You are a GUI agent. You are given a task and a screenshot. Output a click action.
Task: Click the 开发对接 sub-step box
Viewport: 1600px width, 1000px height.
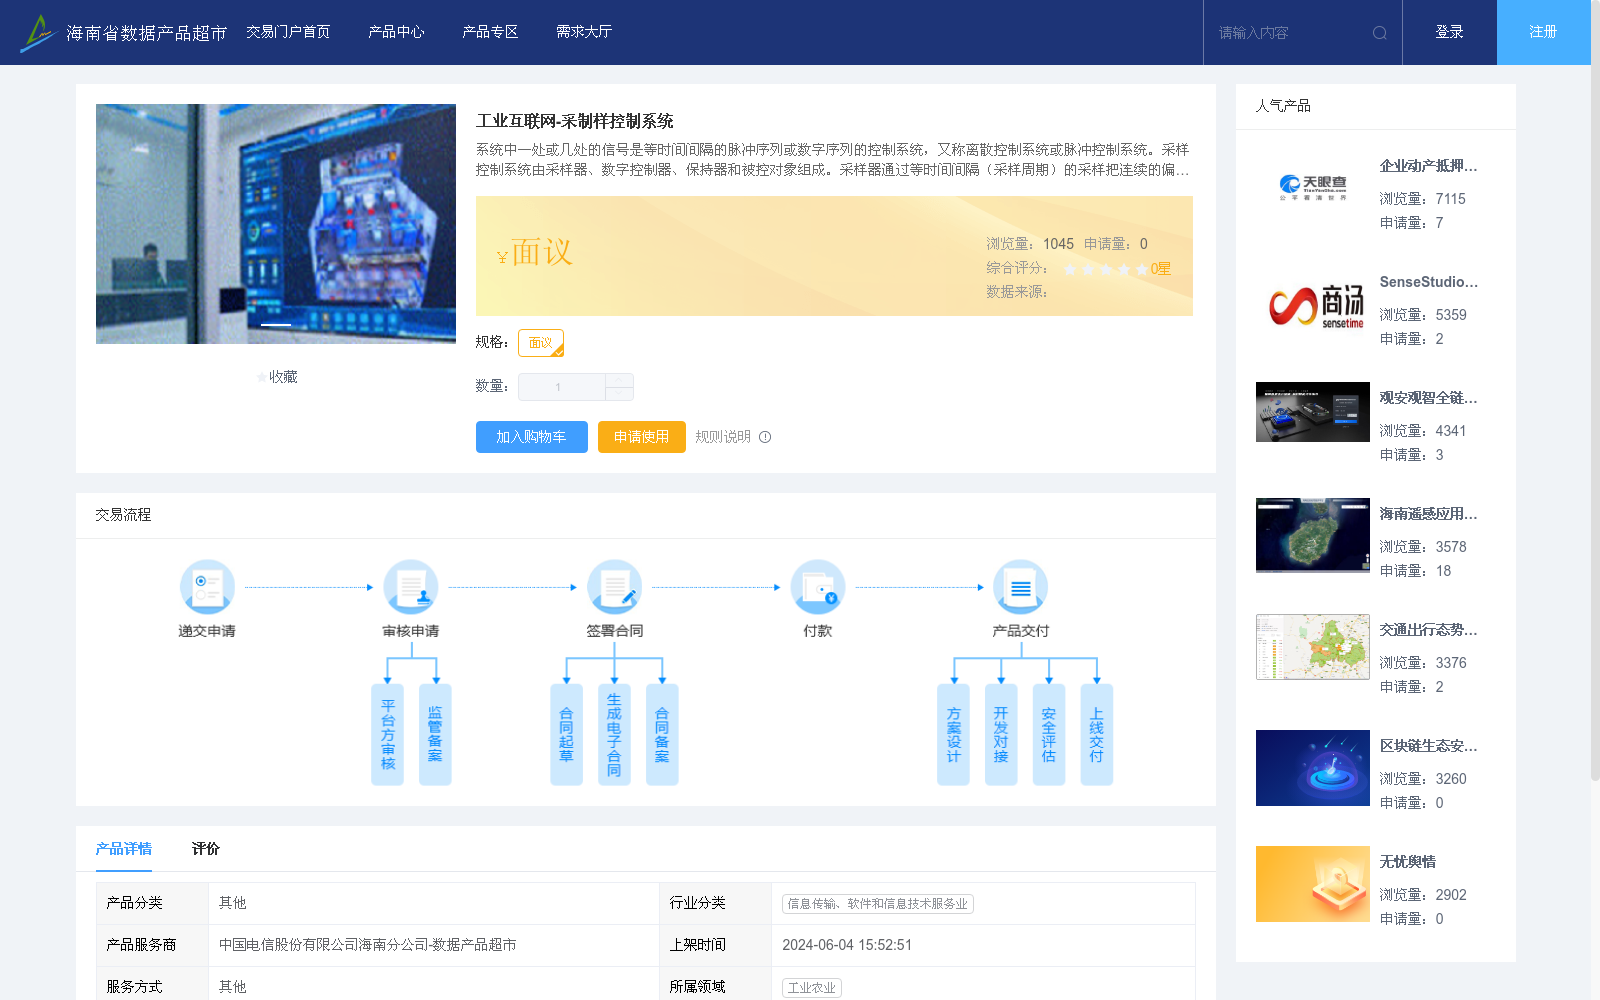pyautogui.click(x=1001, y=735)
